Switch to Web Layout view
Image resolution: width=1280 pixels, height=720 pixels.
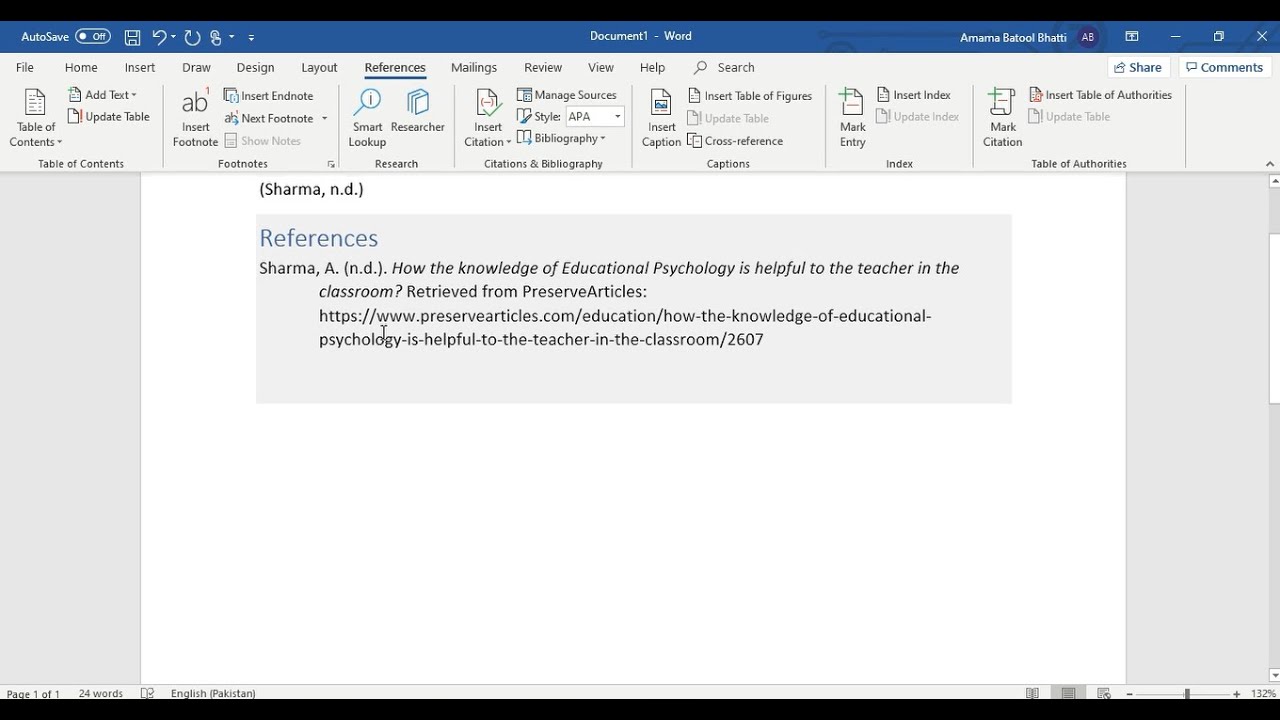point(1104,694)
